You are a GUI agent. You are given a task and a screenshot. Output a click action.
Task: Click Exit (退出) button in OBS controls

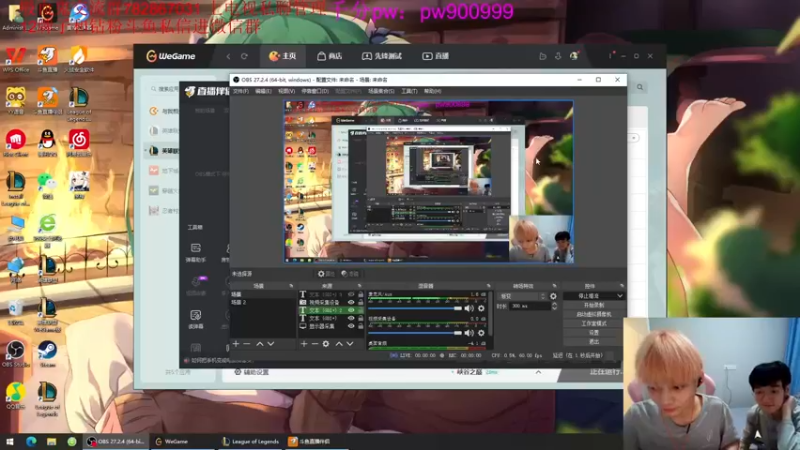coord(593,342)
